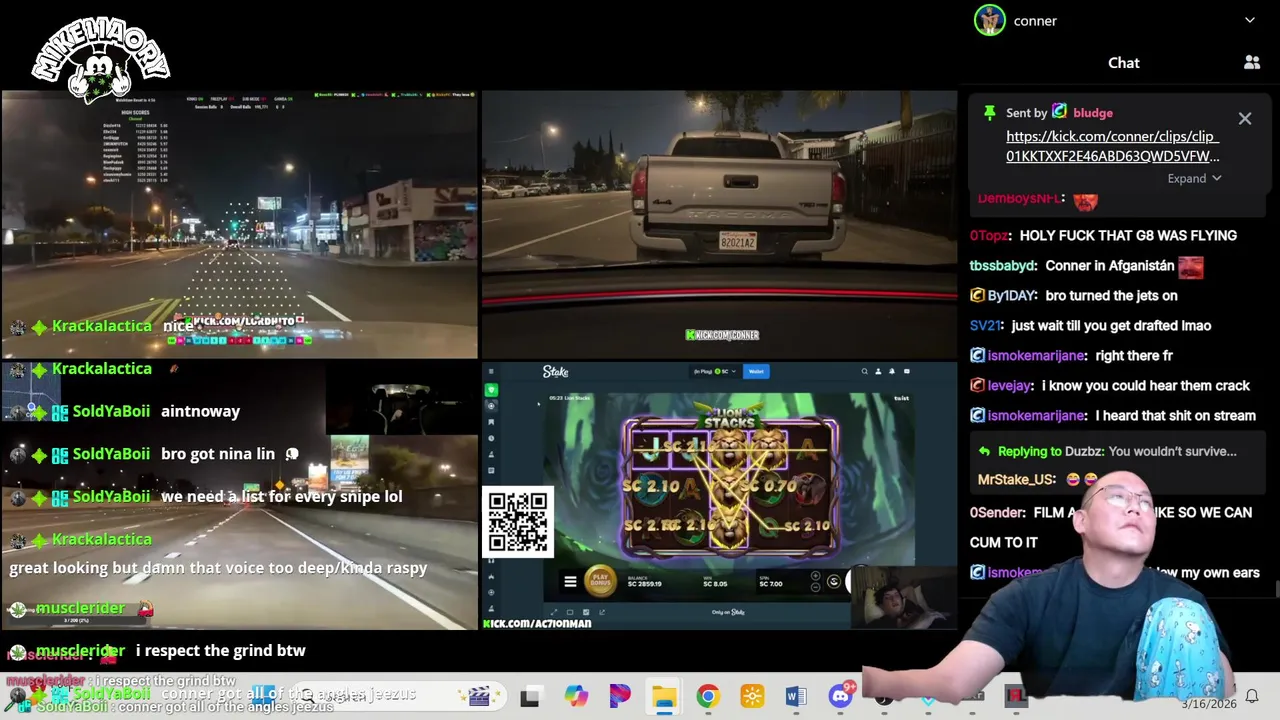
Task: Click MrStake_US's username in chat
Action: click(x=1016, y=479)
